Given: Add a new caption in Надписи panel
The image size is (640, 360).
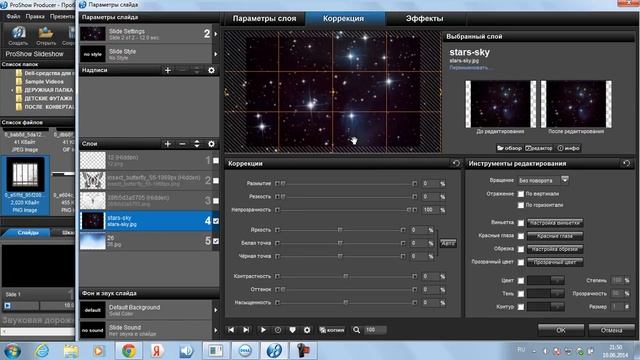Looking at the screenshot, I should tap(168, 70).
